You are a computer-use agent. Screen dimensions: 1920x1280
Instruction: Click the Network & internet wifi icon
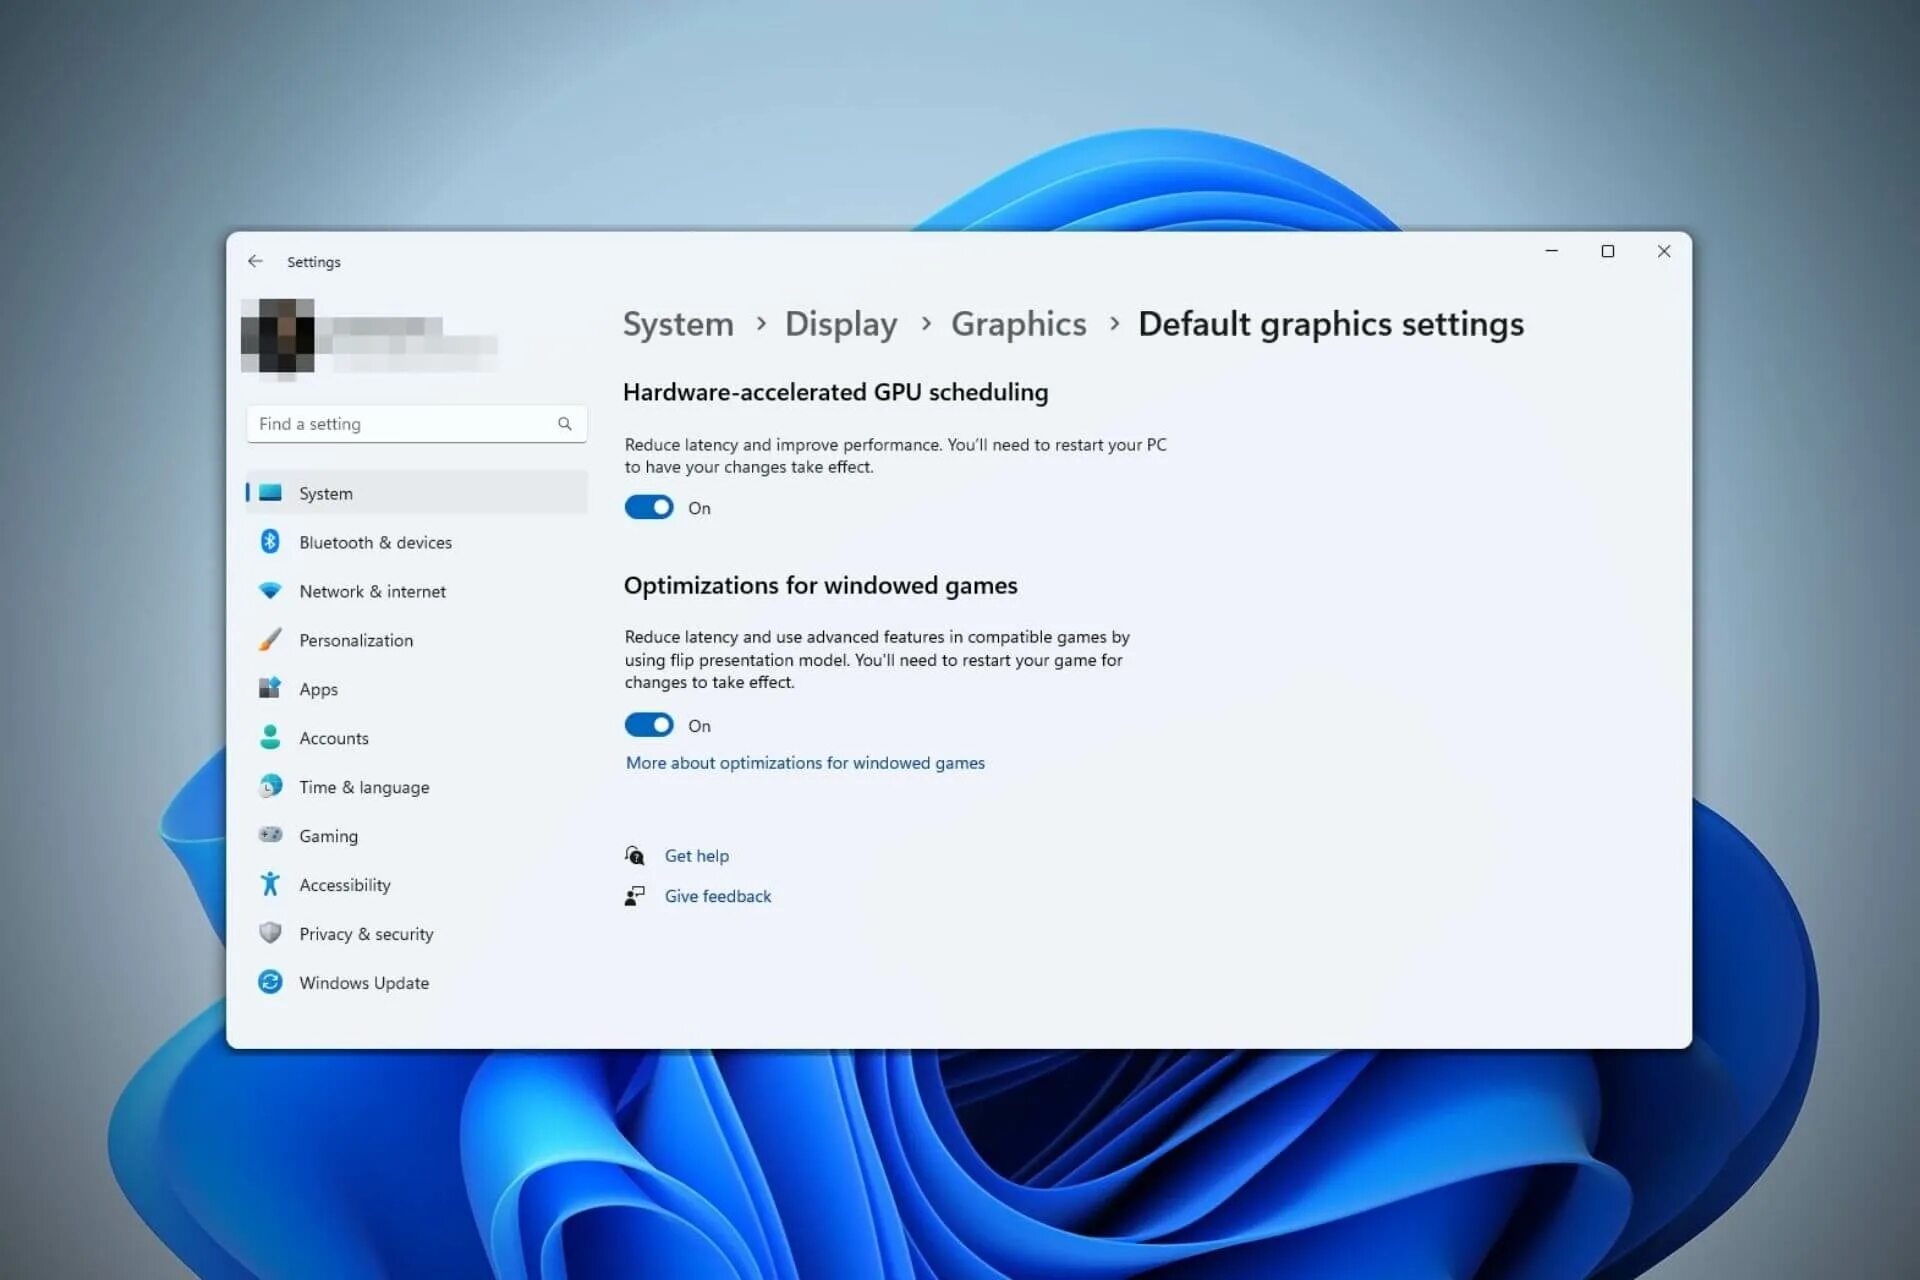pyautogui.click(x=270, y=591)
